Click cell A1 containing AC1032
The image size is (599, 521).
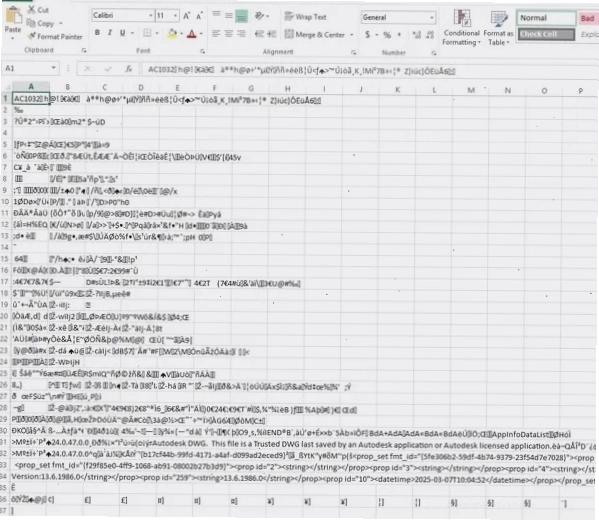click(x=31, y=99)
